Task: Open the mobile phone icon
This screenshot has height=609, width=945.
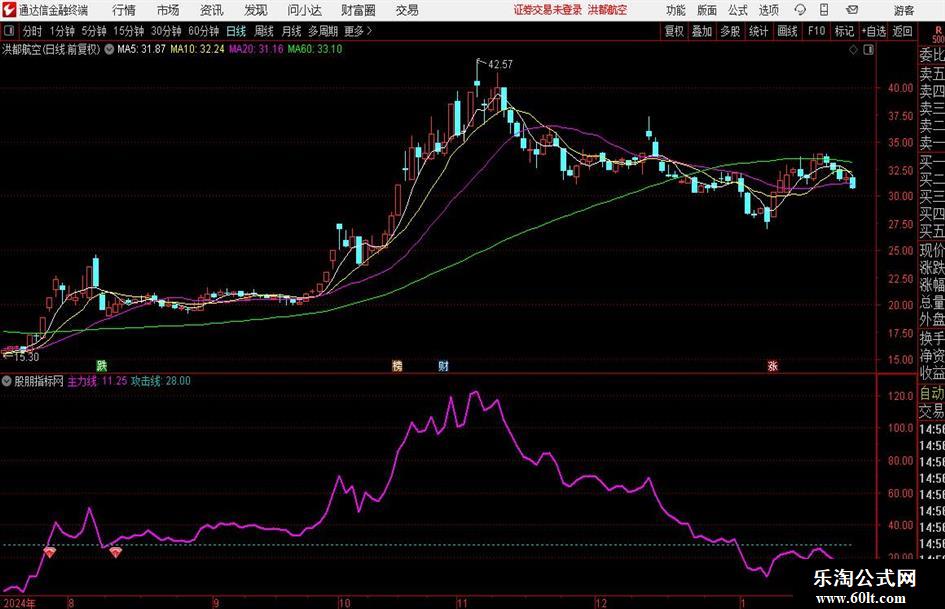Action: 824,10
